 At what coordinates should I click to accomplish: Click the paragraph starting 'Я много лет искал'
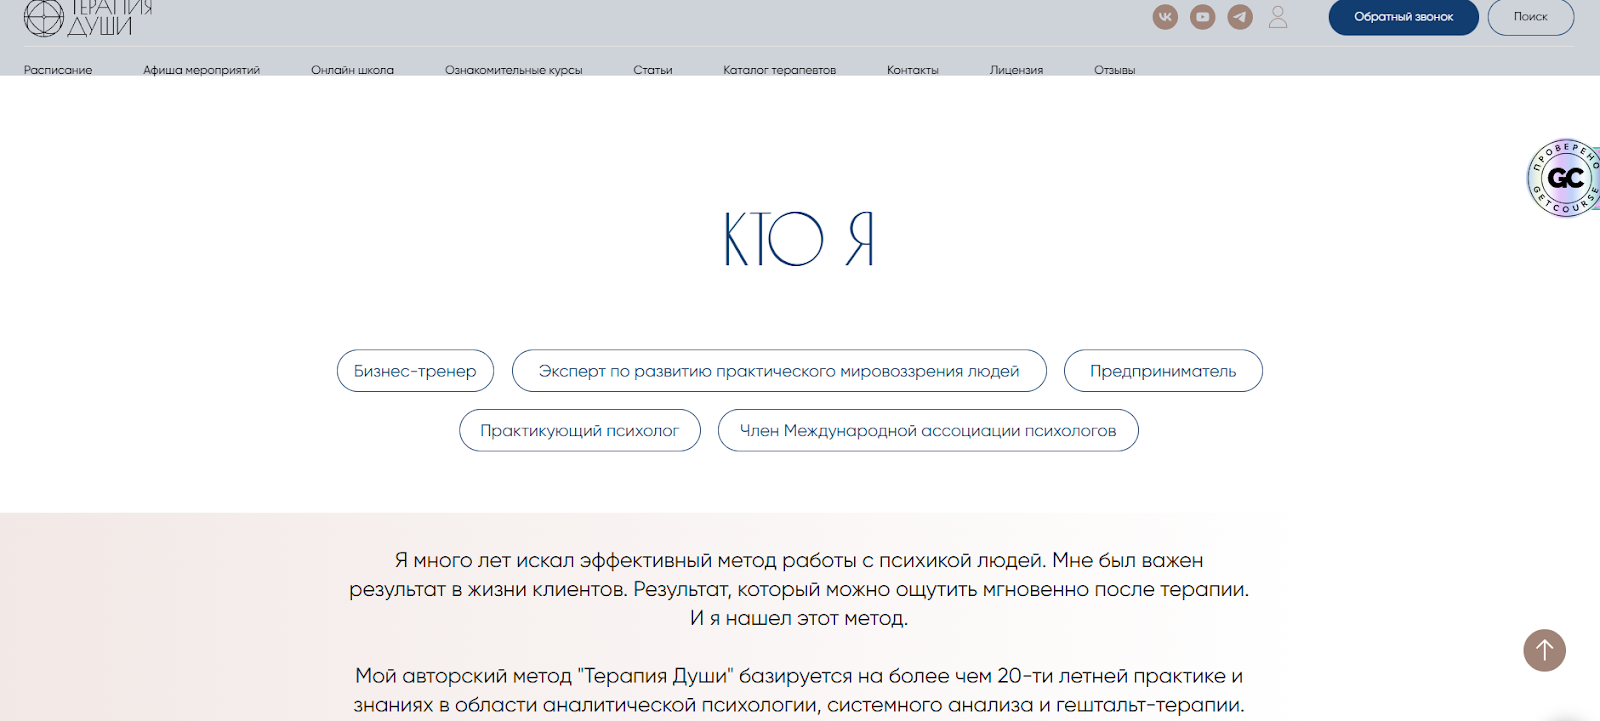click(x=799, y=589)
